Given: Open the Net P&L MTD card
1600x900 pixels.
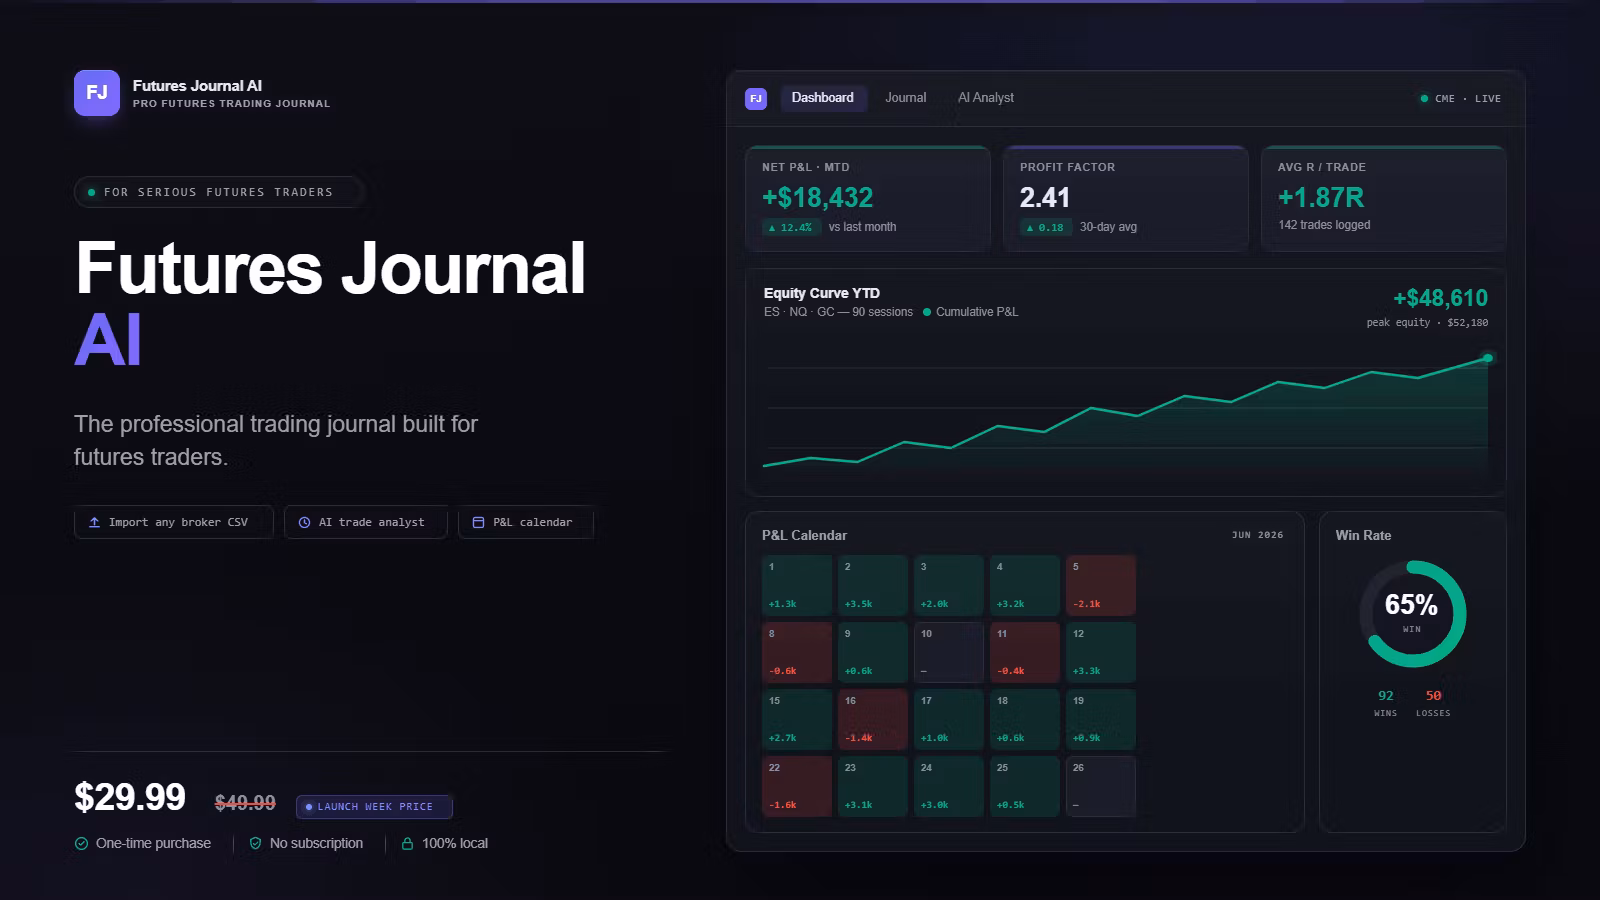Looking at the screenshot, I should click(868, 198).
